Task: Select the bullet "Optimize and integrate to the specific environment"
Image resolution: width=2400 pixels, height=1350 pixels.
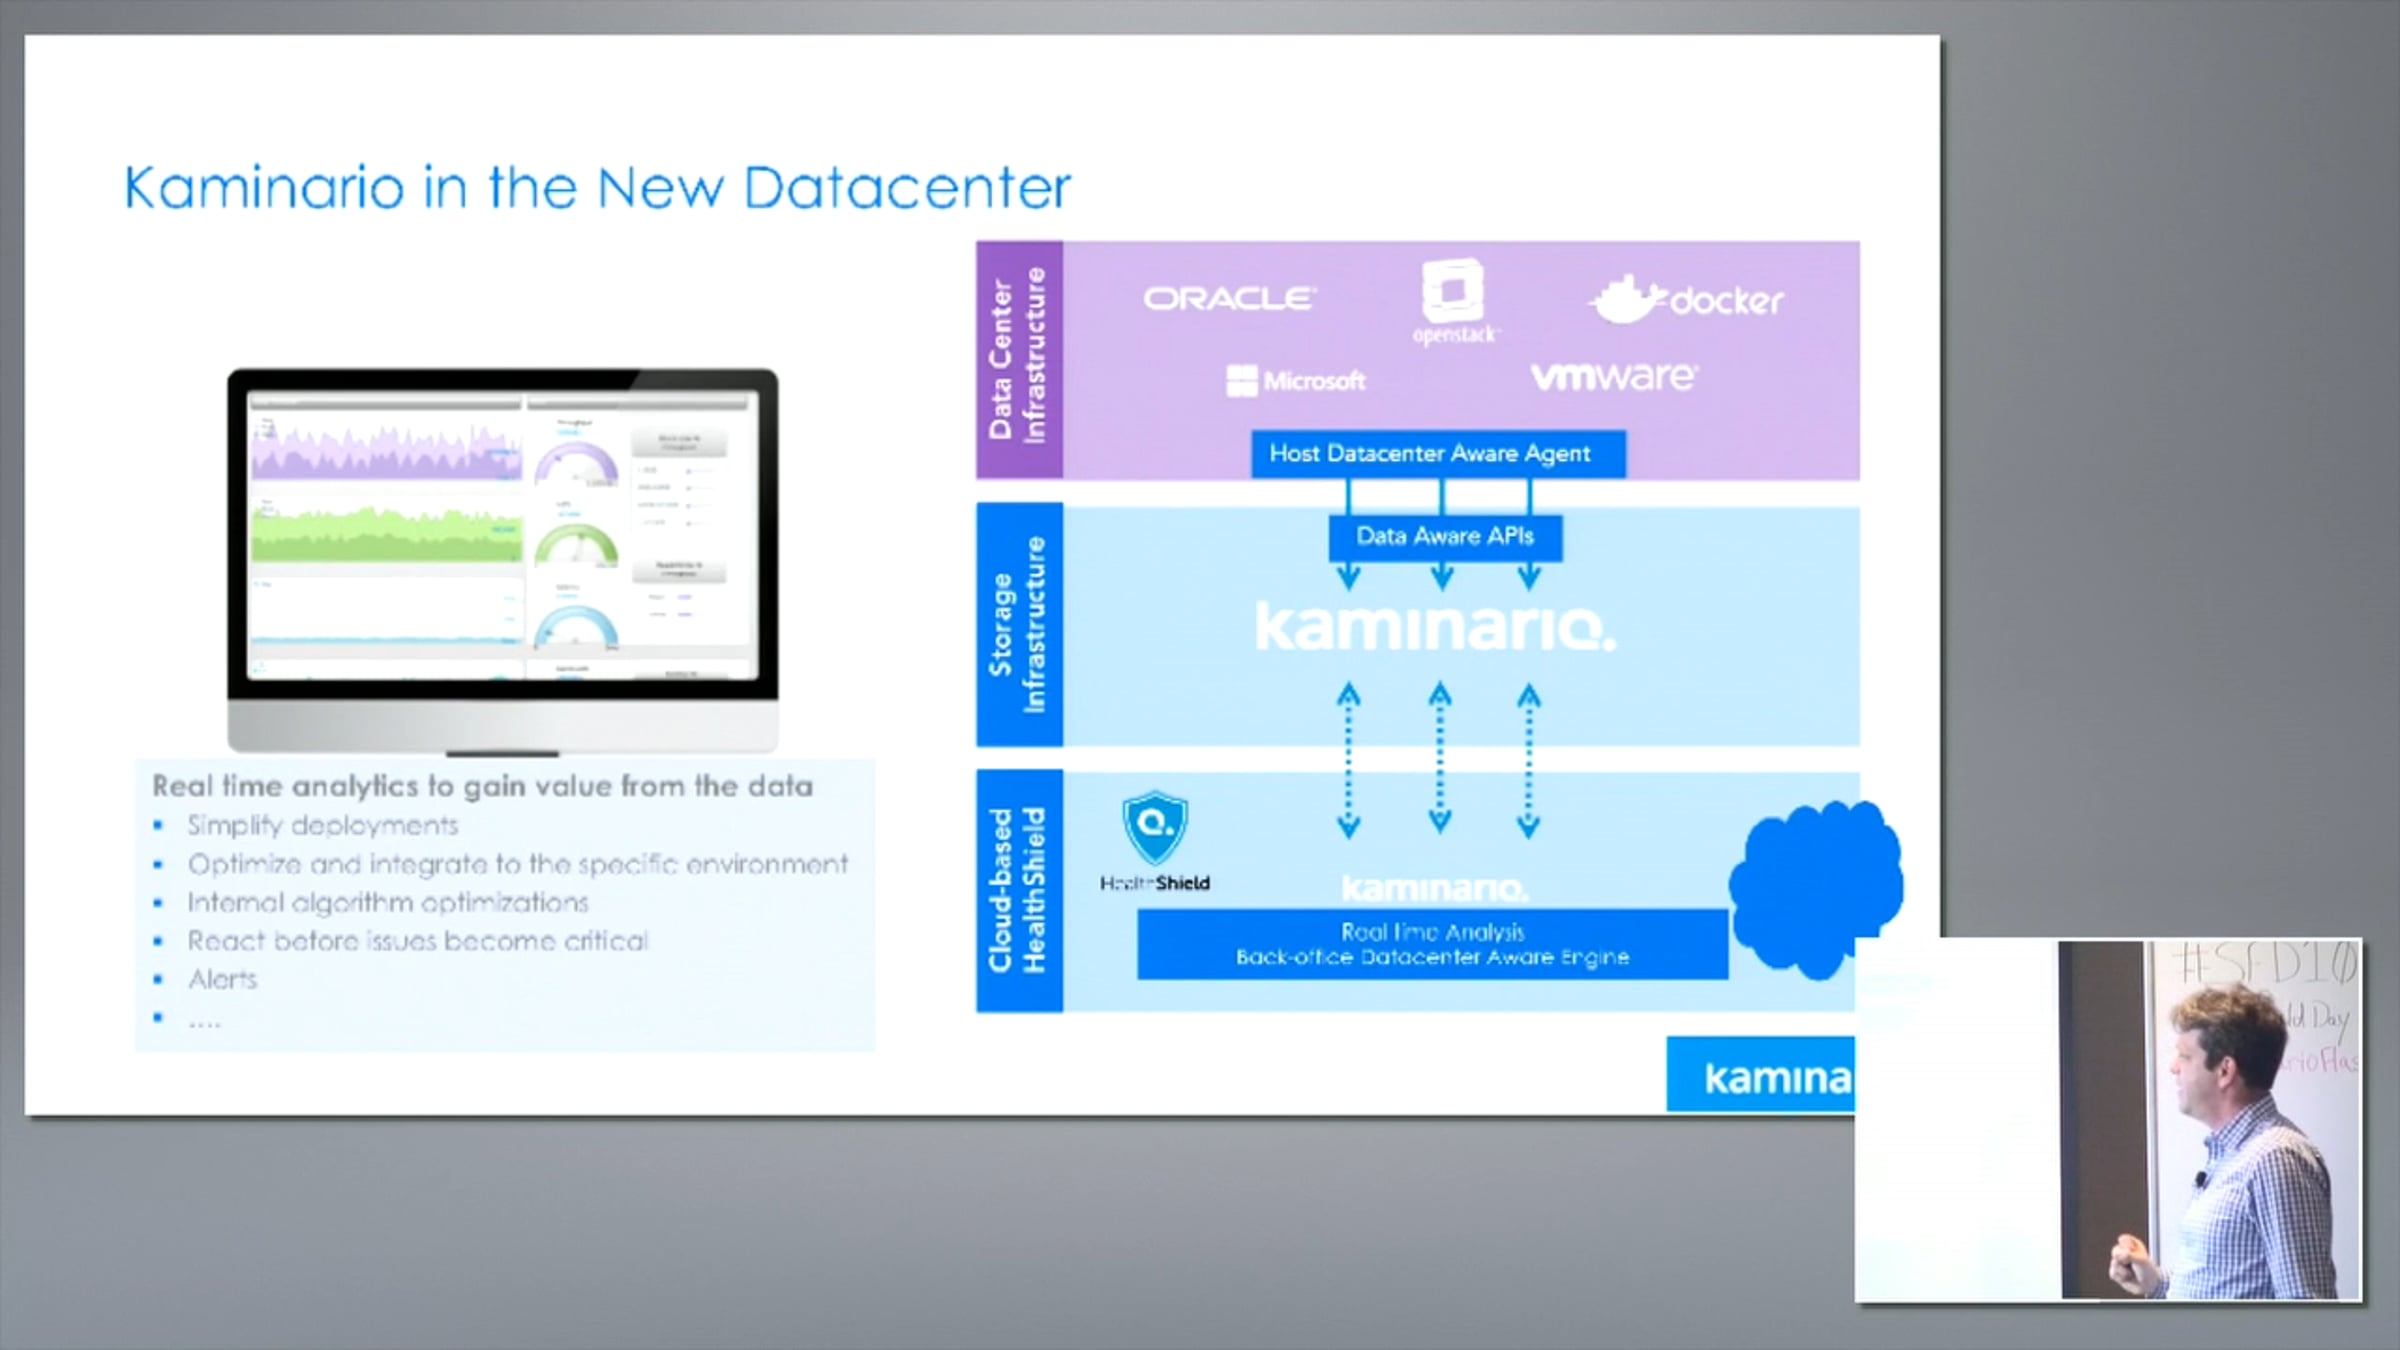Action: 518,864
